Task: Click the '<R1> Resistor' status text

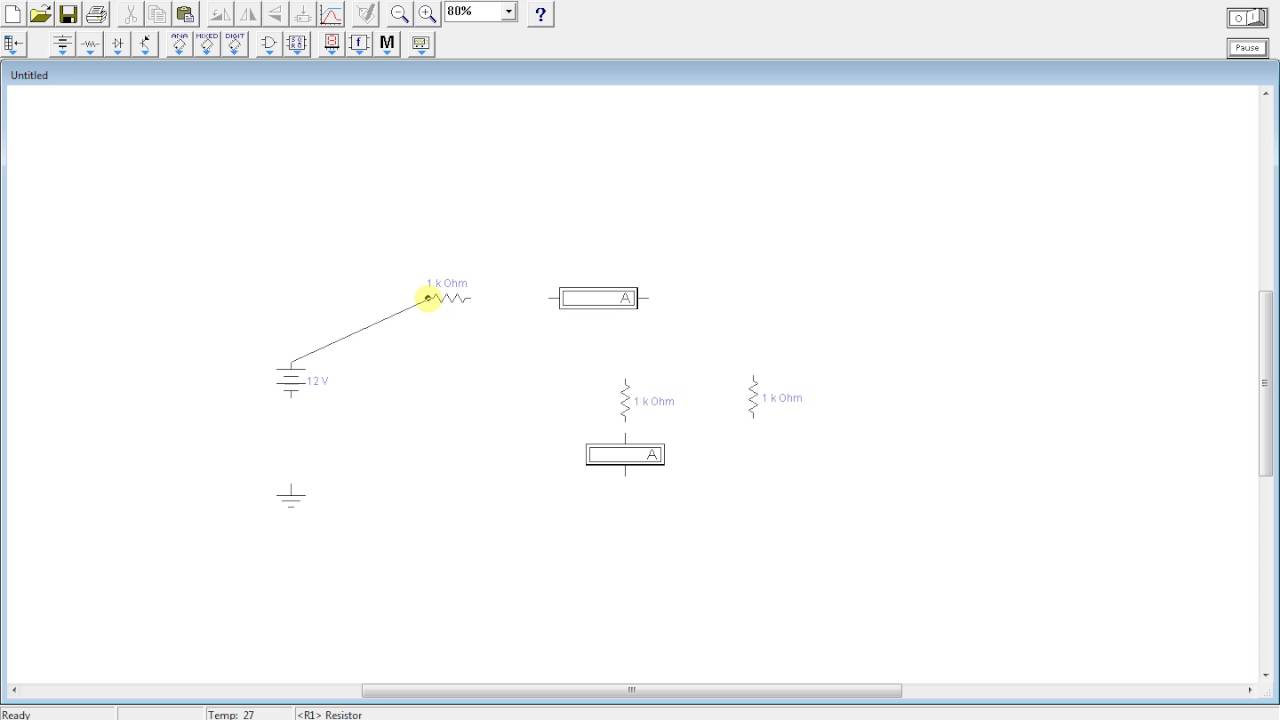Action: [x=330, y=714]
